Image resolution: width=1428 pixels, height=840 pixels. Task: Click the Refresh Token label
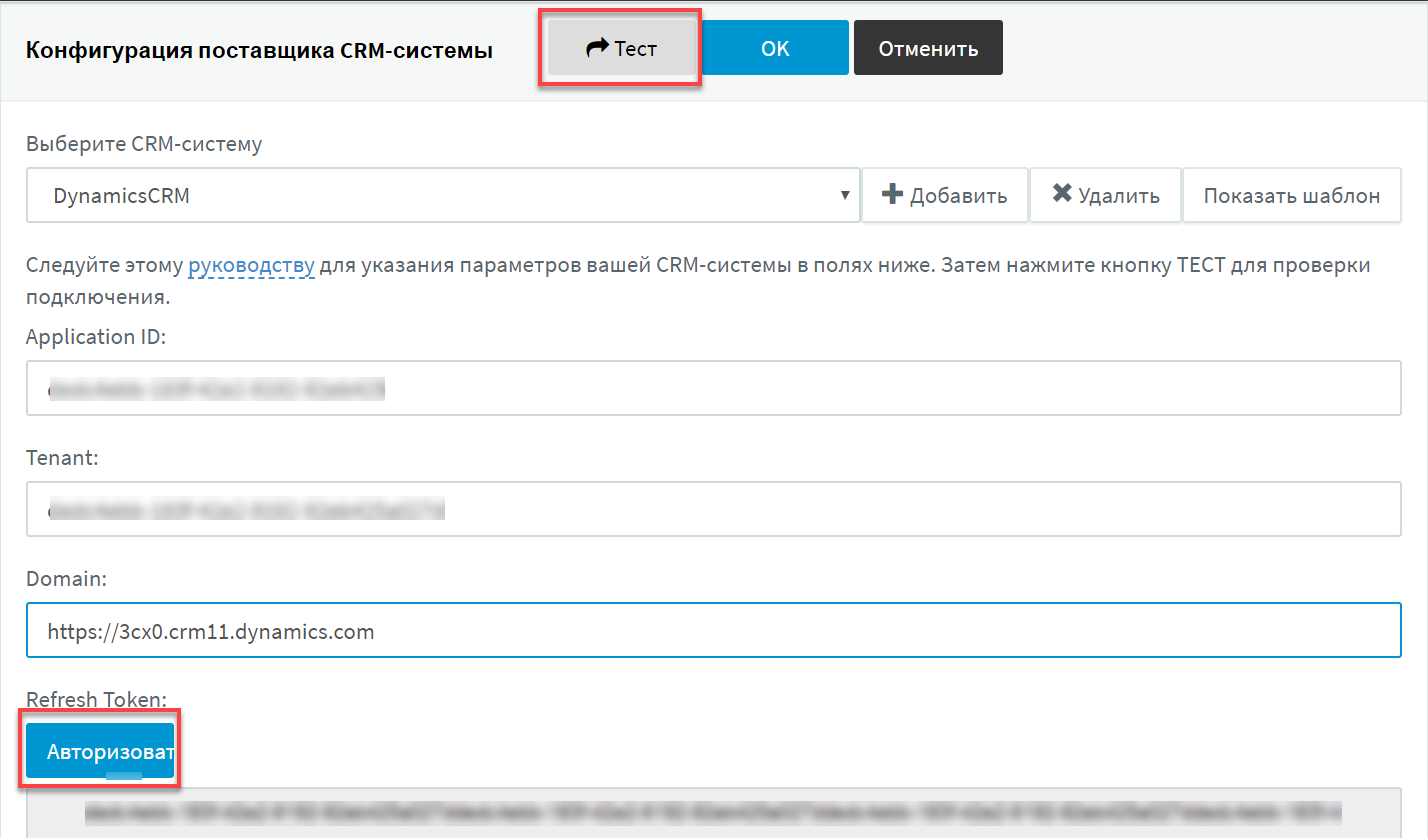click(x=96, y=700)
